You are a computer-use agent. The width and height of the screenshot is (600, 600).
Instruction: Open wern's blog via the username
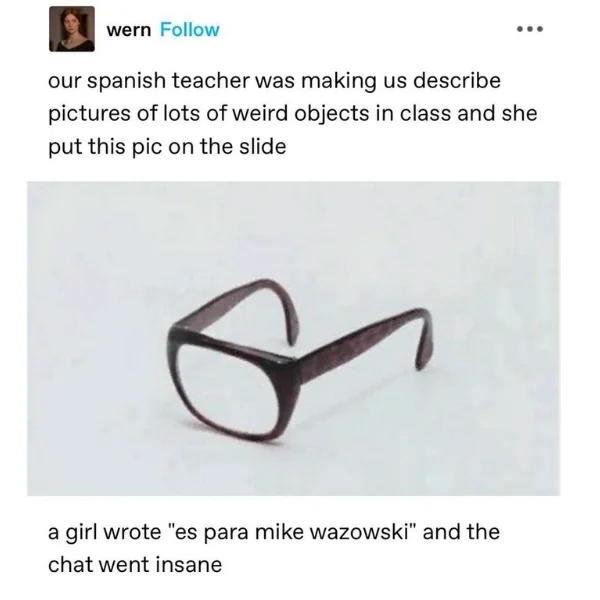pos(129,31)
